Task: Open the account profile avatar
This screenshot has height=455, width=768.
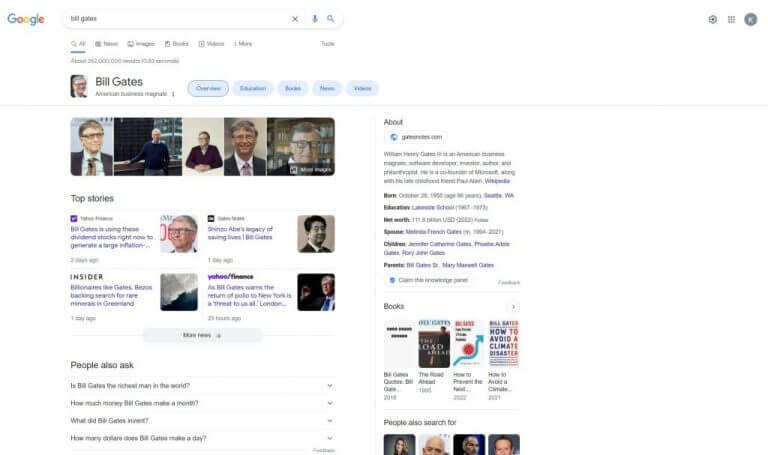Action: (x=750, y=19)
